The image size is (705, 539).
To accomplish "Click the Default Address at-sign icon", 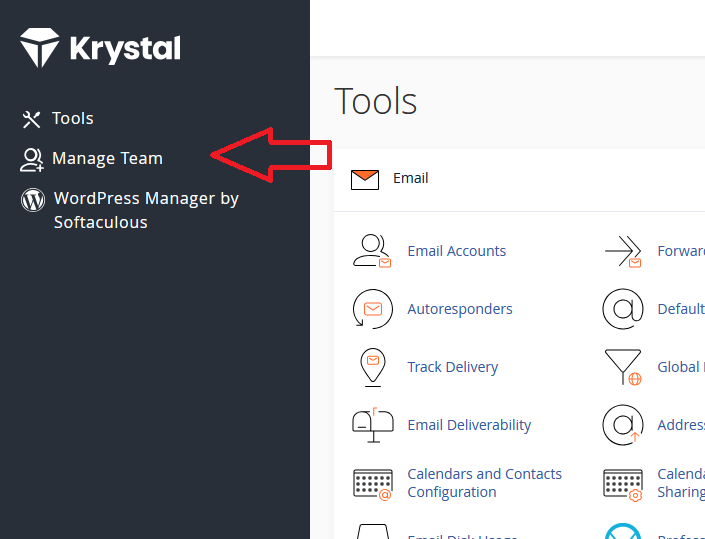I will (623, 309).
